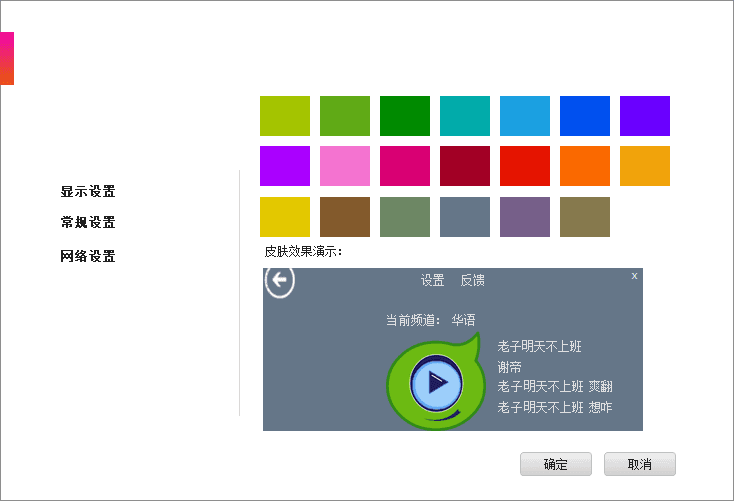The width and height of the screenshot is (734, 501).
Task: Click the 确定 button
Action: 555,464
